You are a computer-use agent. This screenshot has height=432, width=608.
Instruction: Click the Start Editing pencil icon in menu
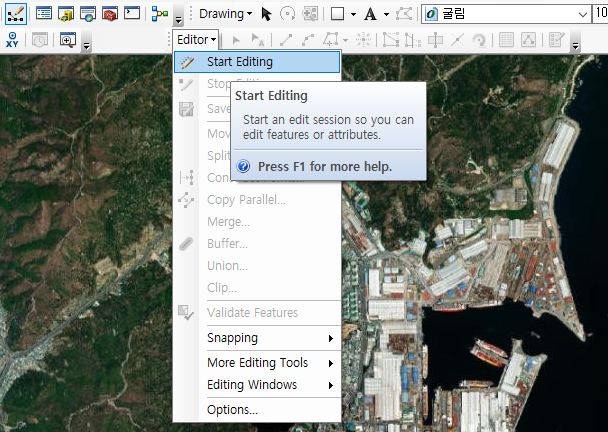(x=187, y=62)
